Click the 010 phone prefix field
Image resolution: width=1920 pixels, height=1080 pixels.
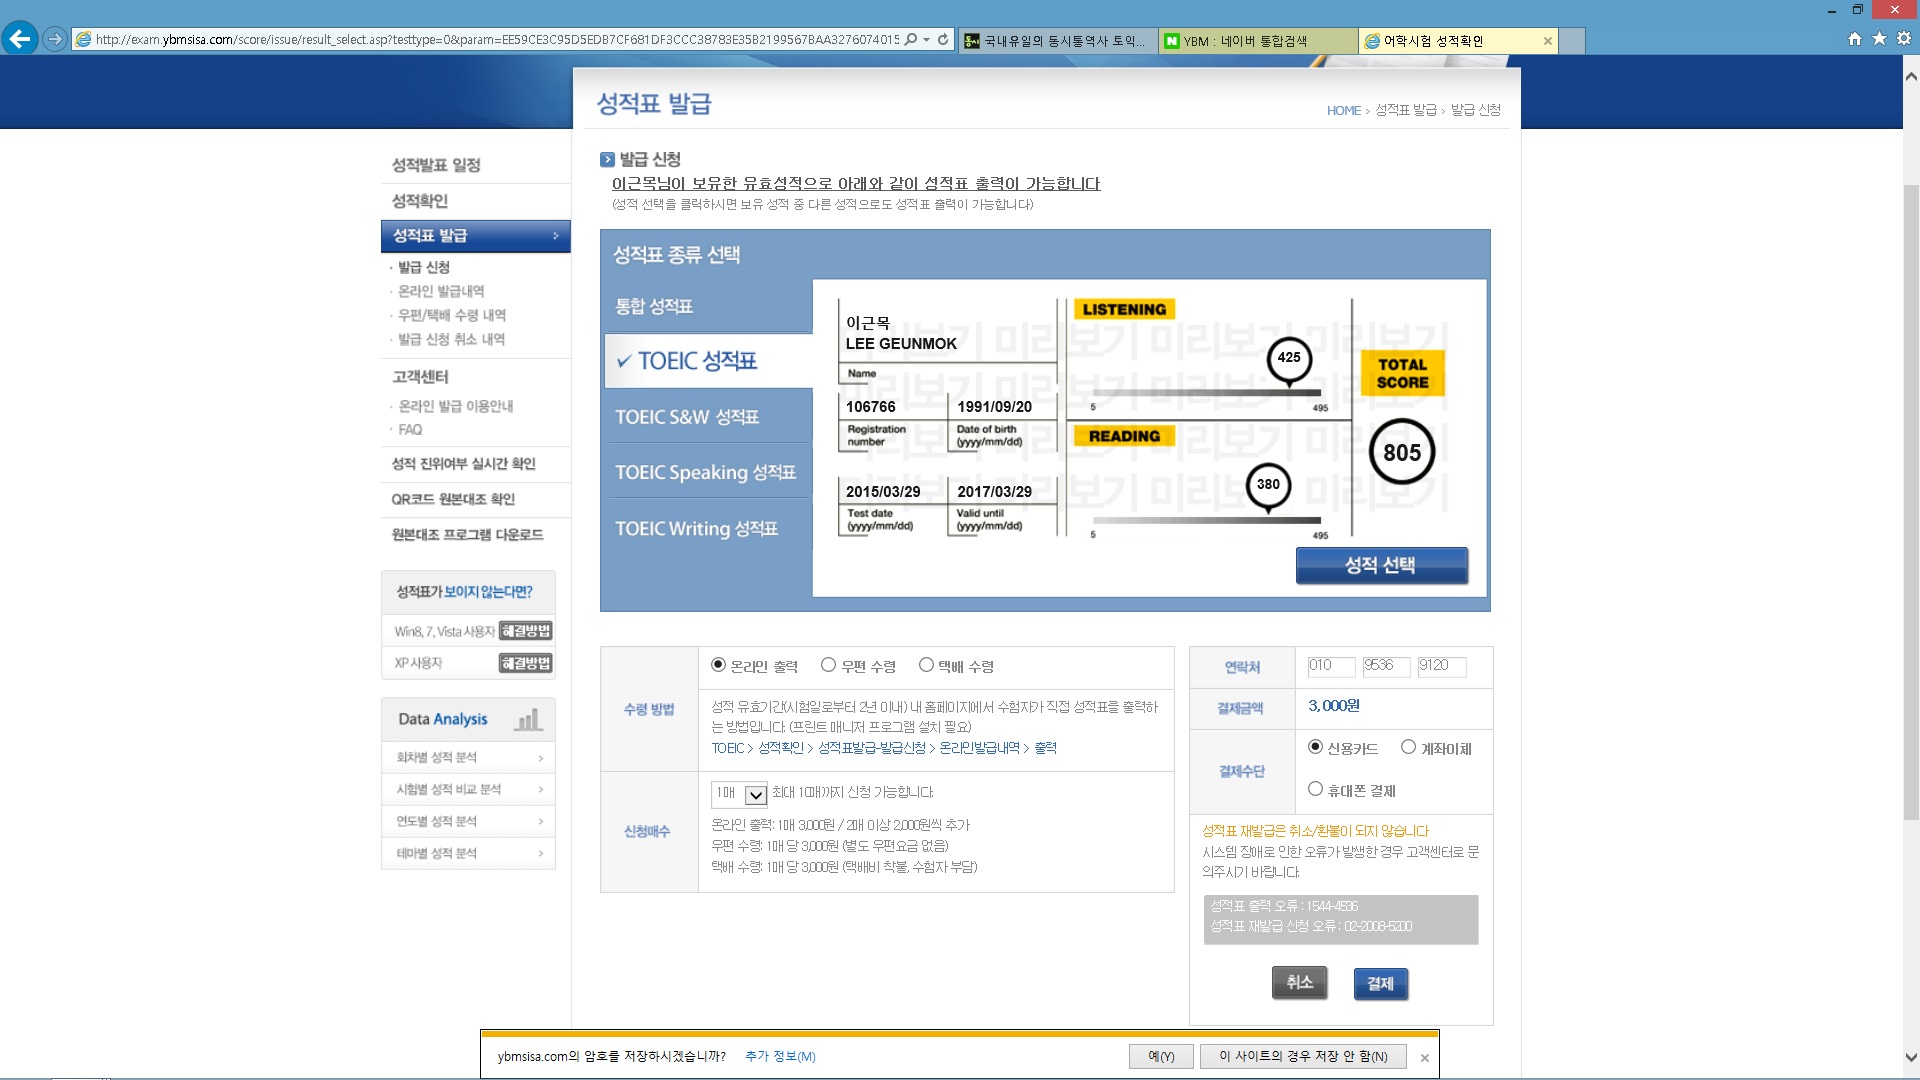click(x=1331, y=666)
